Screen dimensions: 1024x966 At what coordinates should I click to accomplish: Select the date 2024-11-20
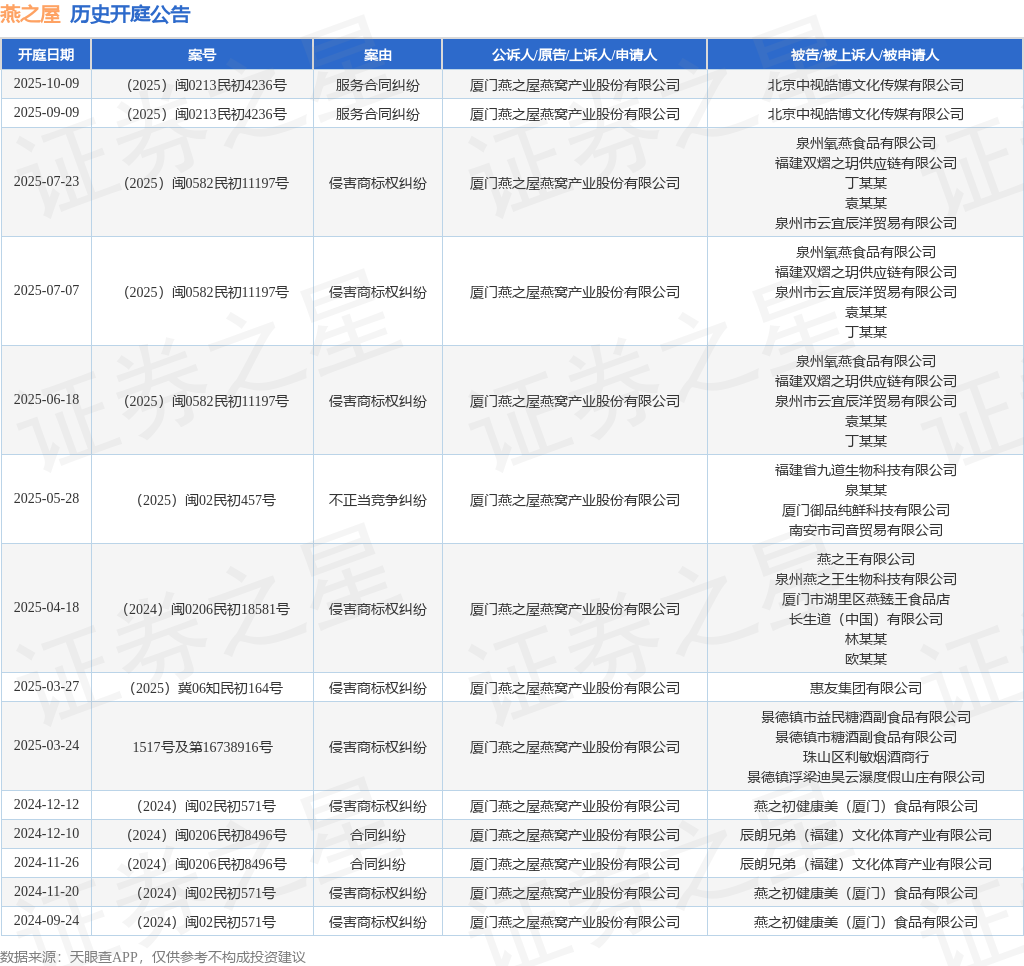(x=46, y=892)
